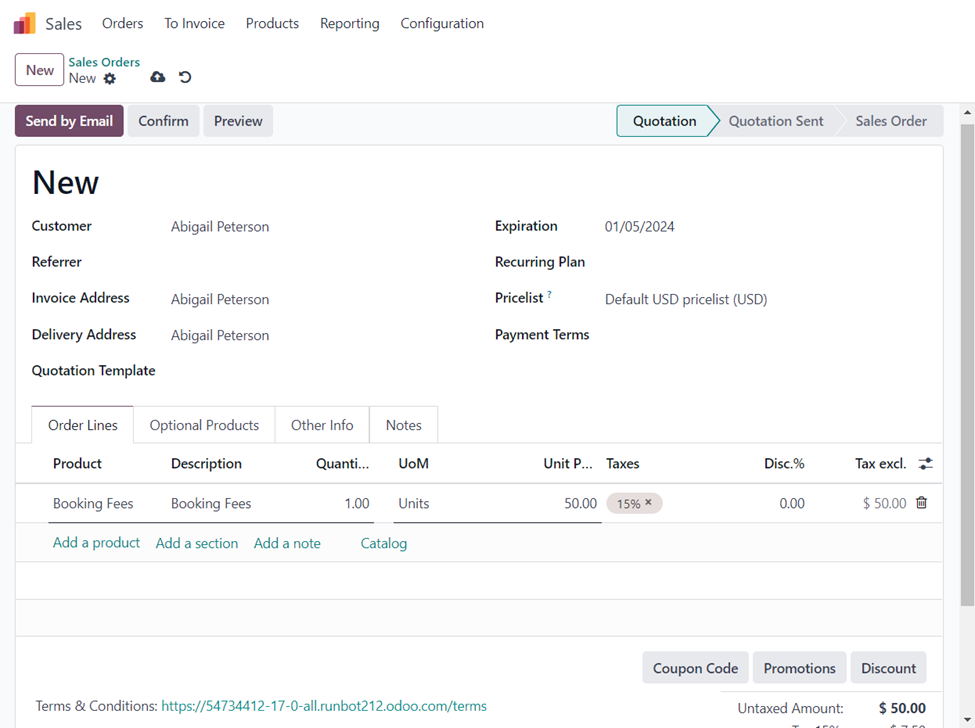Screen dimensions: 975x728
Task: Click the Send by Email button
Action: [x=69, y=121]
